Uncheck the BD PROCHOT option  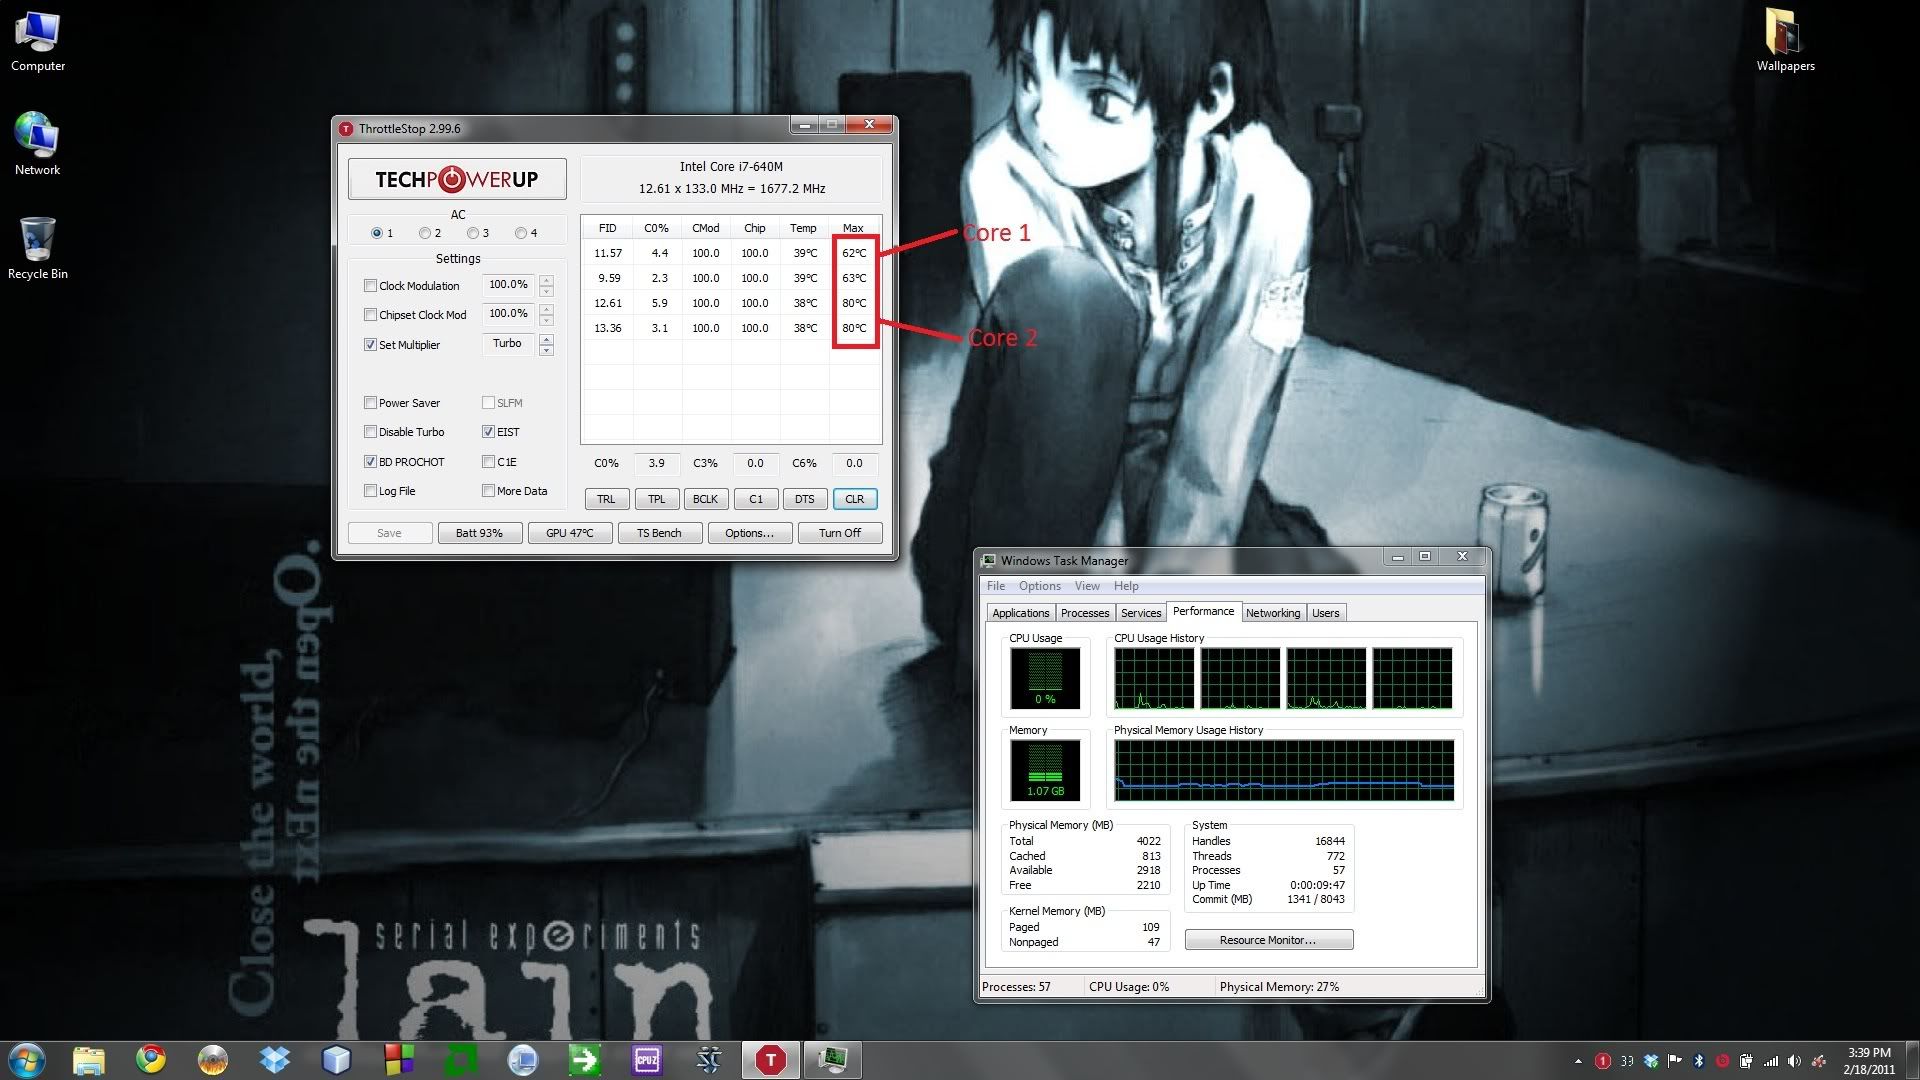pos(371,462)
